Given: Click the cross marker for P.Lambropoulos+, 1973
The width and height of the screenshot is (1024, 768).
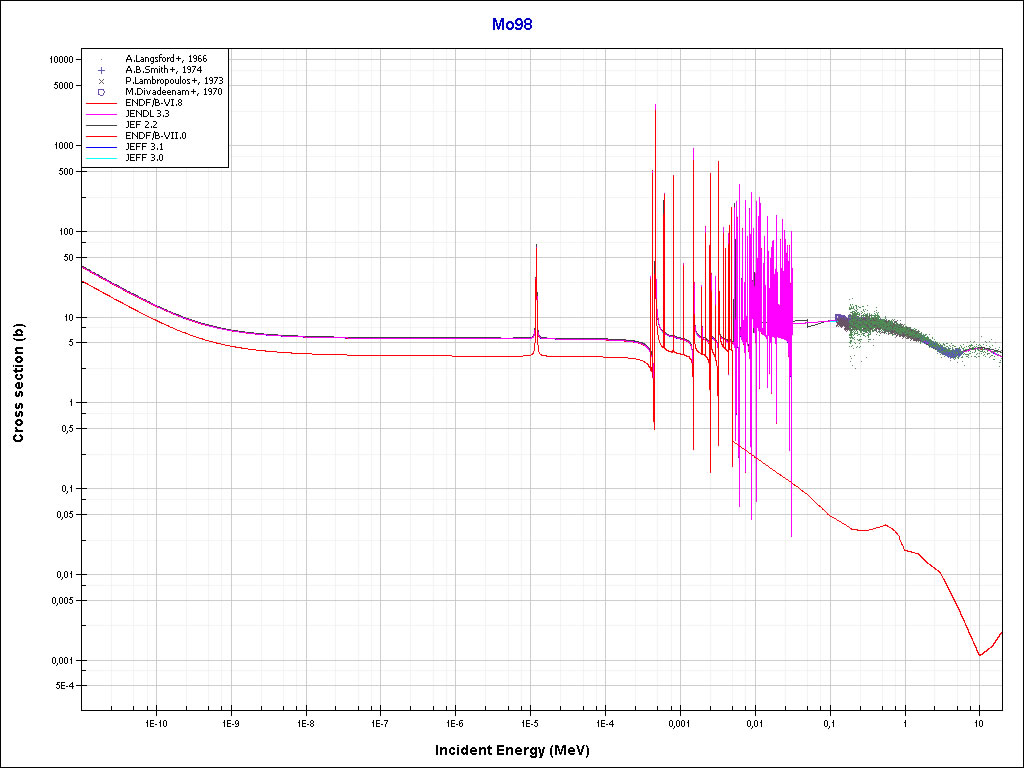Looking at the screenshot, I should pos(102,81).
